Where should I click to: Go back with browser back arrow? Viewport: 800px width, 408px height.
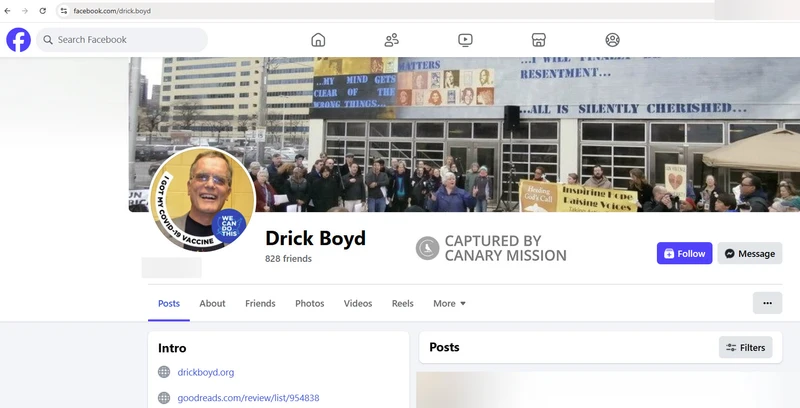(x=7, y=11)
